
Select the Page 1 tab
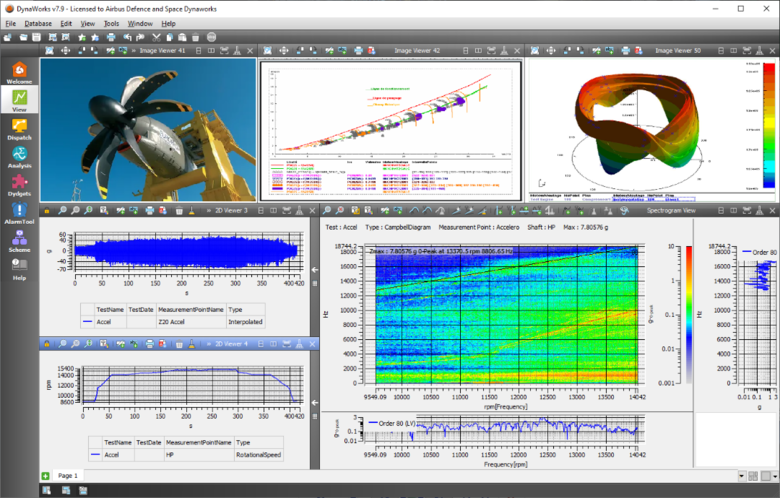tap(68, 475)
